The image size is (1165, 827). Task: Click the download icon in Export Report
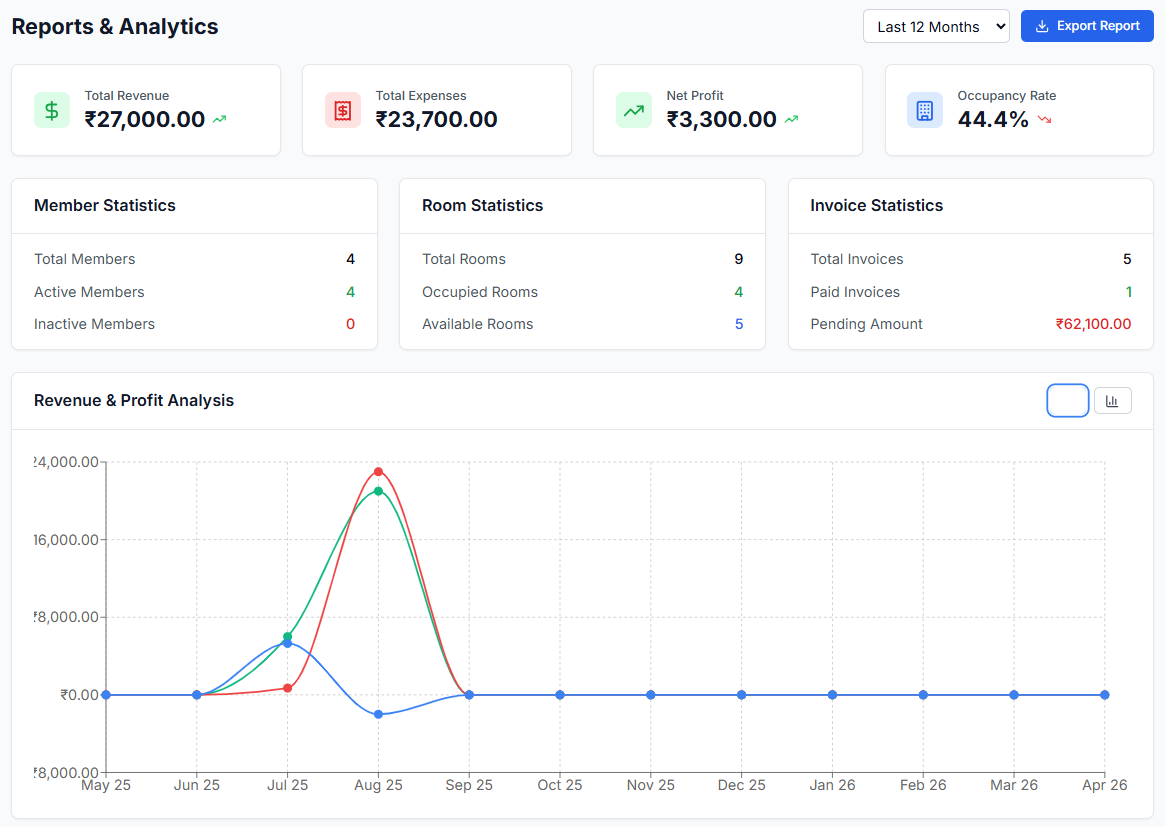tap(1042, 26)
